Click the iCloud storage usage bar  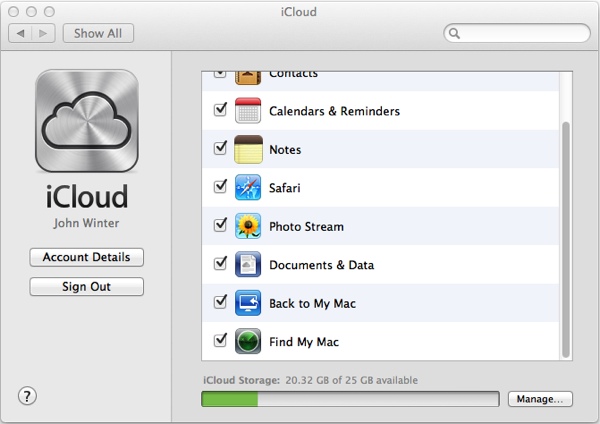[350, 399]
